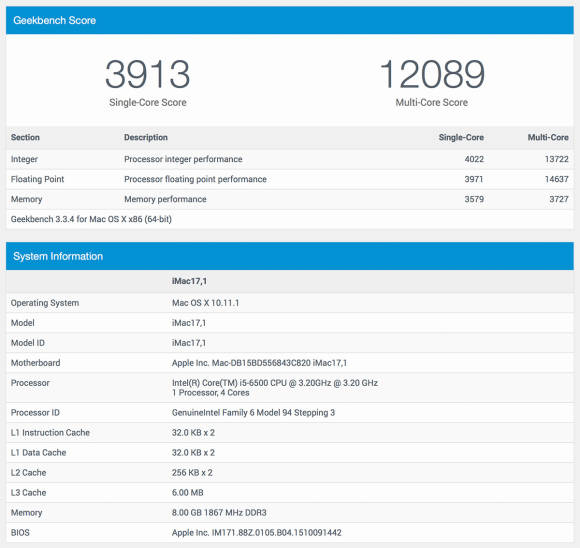Click Geekbench 3.3.4 version text
This screenshot has width=580, height=548.
(91, 219)
